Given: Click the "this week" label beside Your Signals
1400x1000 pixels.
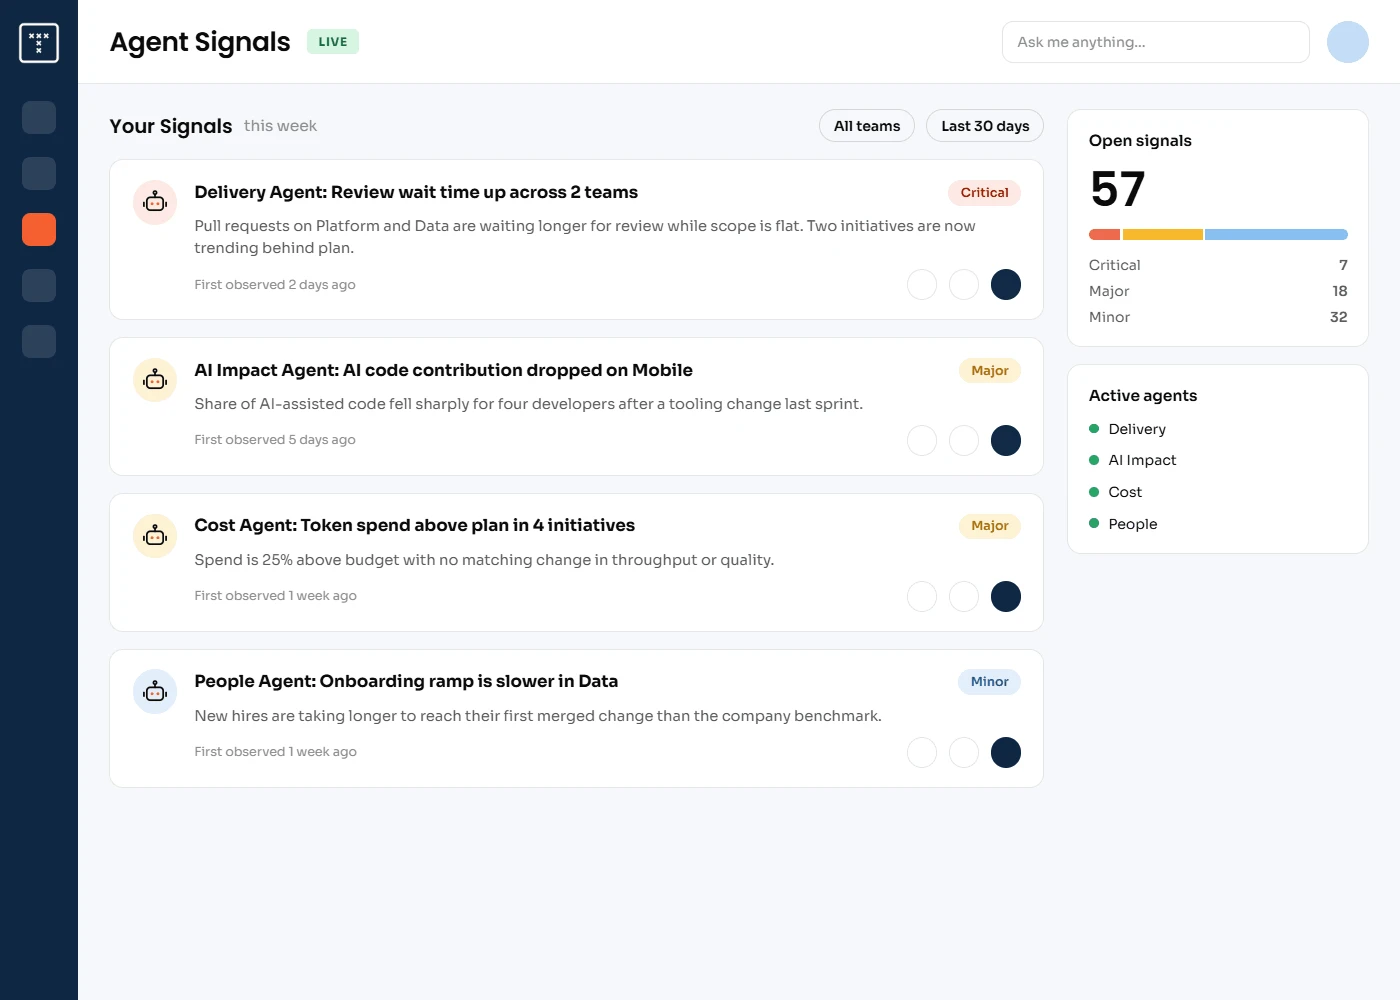Looking at the screenshot, I should pyautogui.click(x=280, y=126).
